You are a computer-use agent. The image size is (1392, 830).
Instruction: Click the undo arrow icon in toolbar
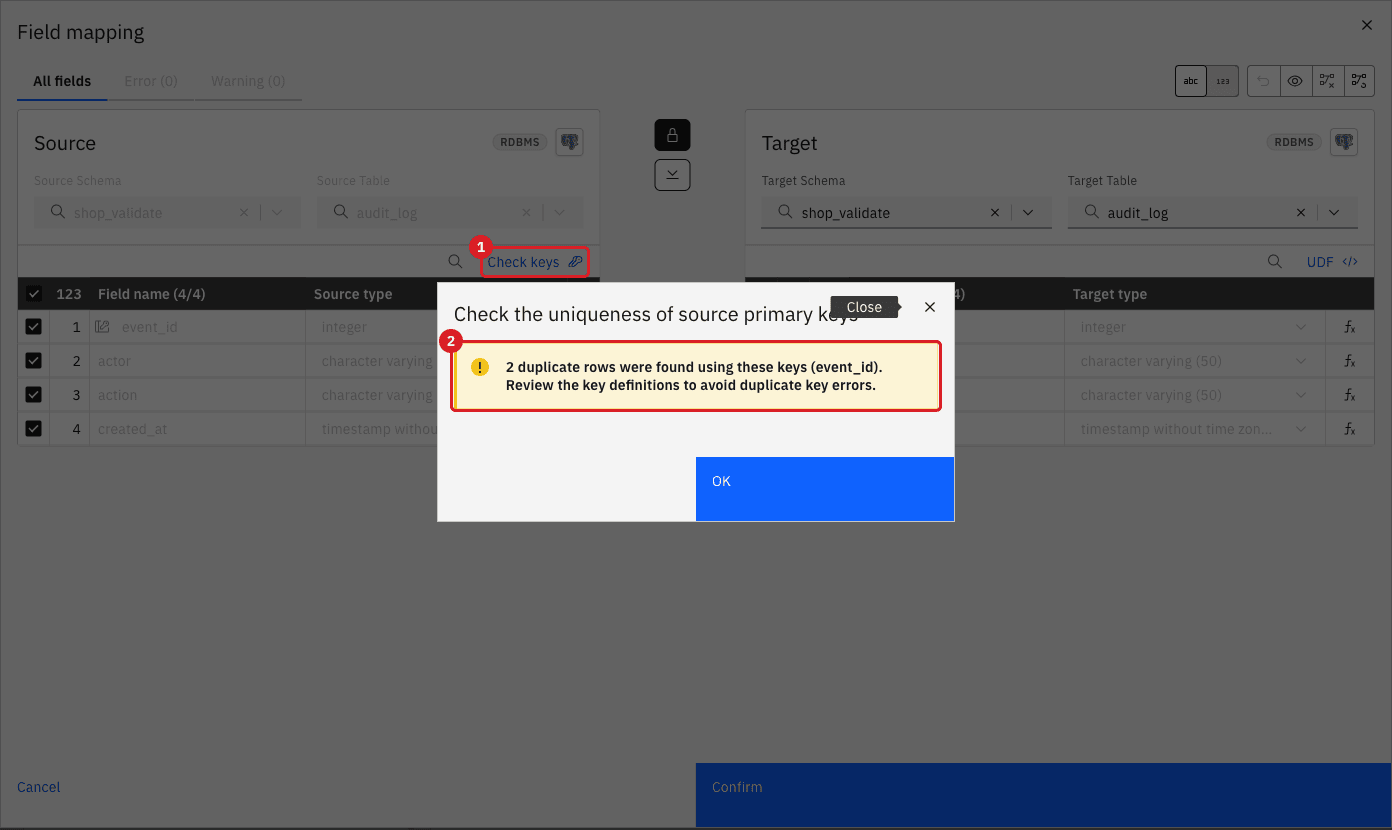(1264, 81)
